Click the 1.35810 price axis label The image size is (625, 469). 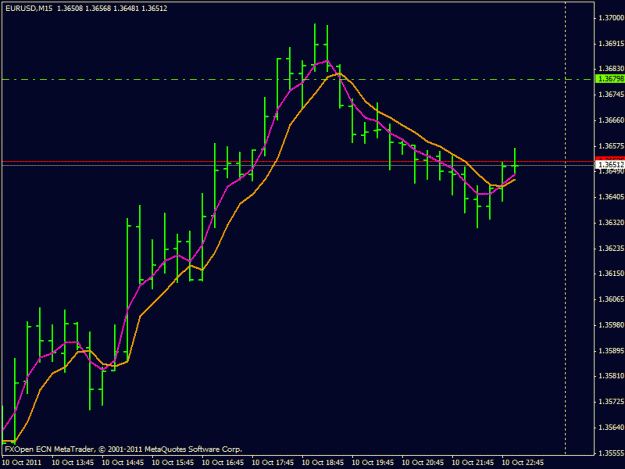(611, 376)
